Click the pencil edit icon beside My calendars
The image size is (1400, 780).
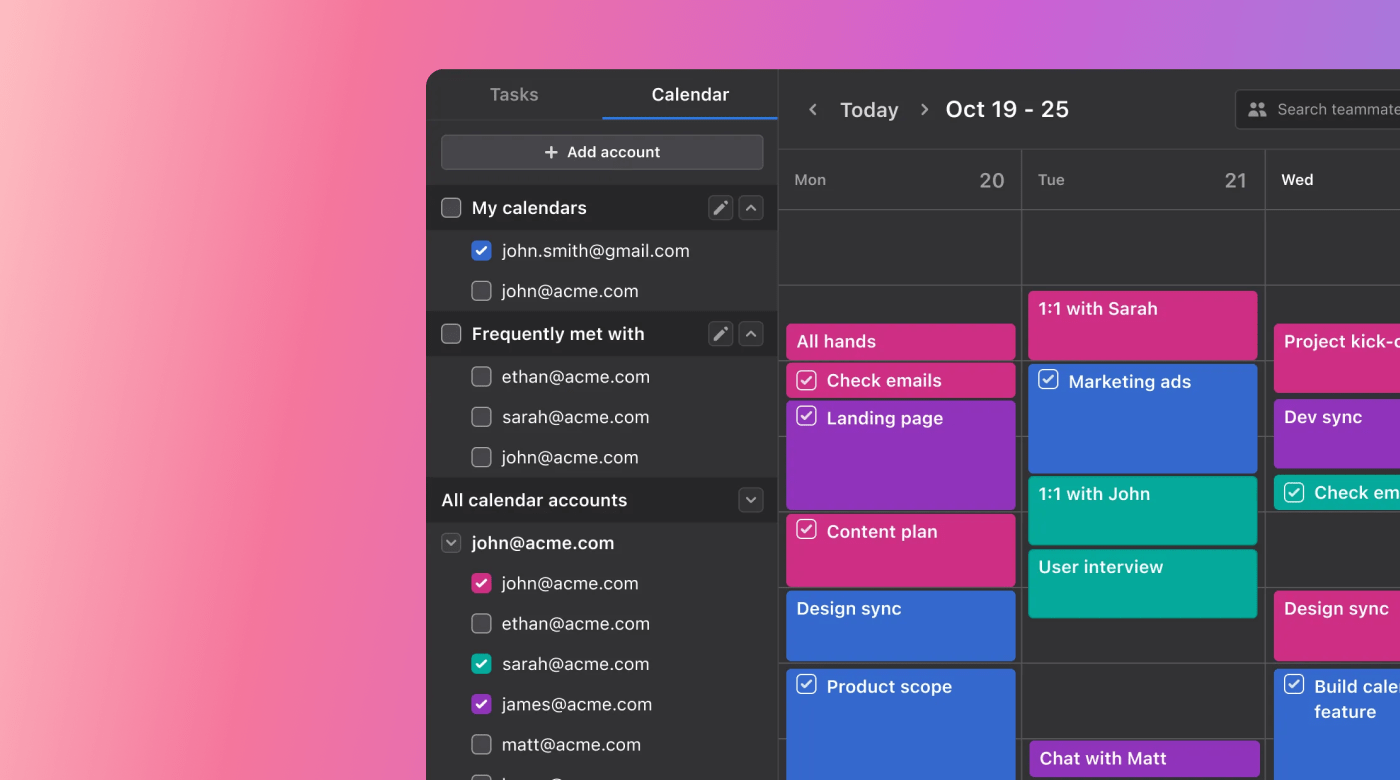point(720,208)
